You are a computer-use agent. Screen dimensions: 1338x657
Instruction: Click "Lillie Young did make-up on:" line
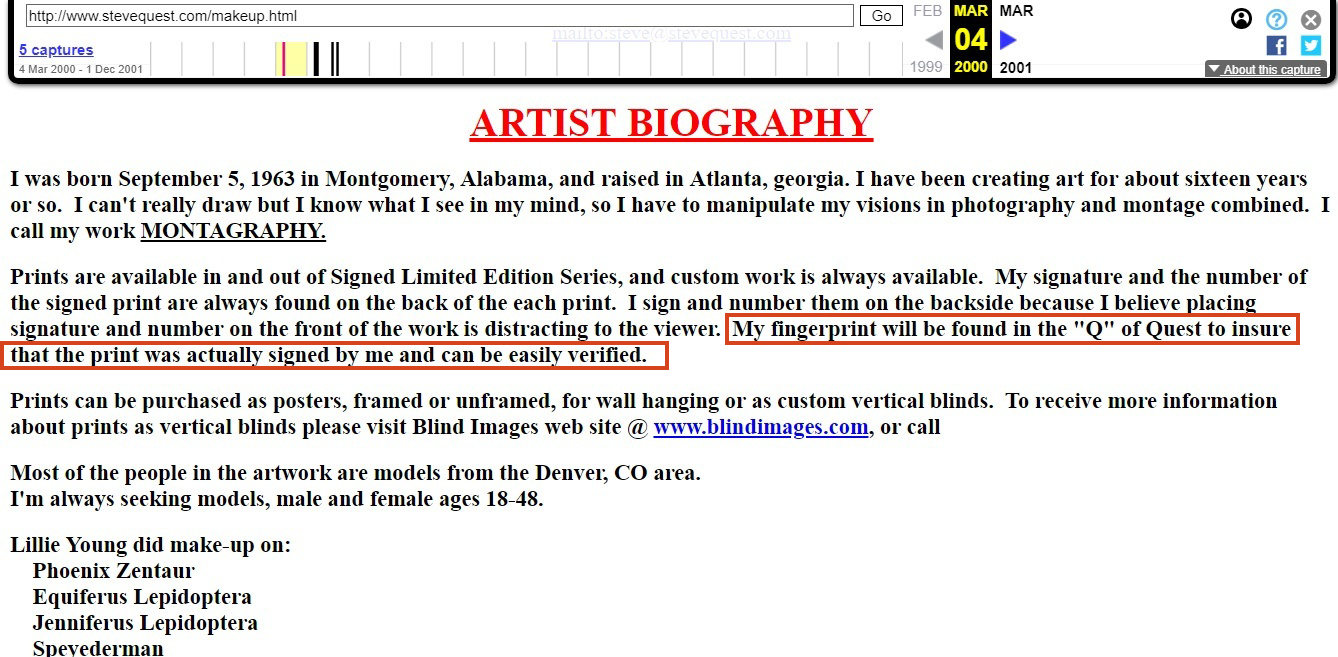click(151, 545)
